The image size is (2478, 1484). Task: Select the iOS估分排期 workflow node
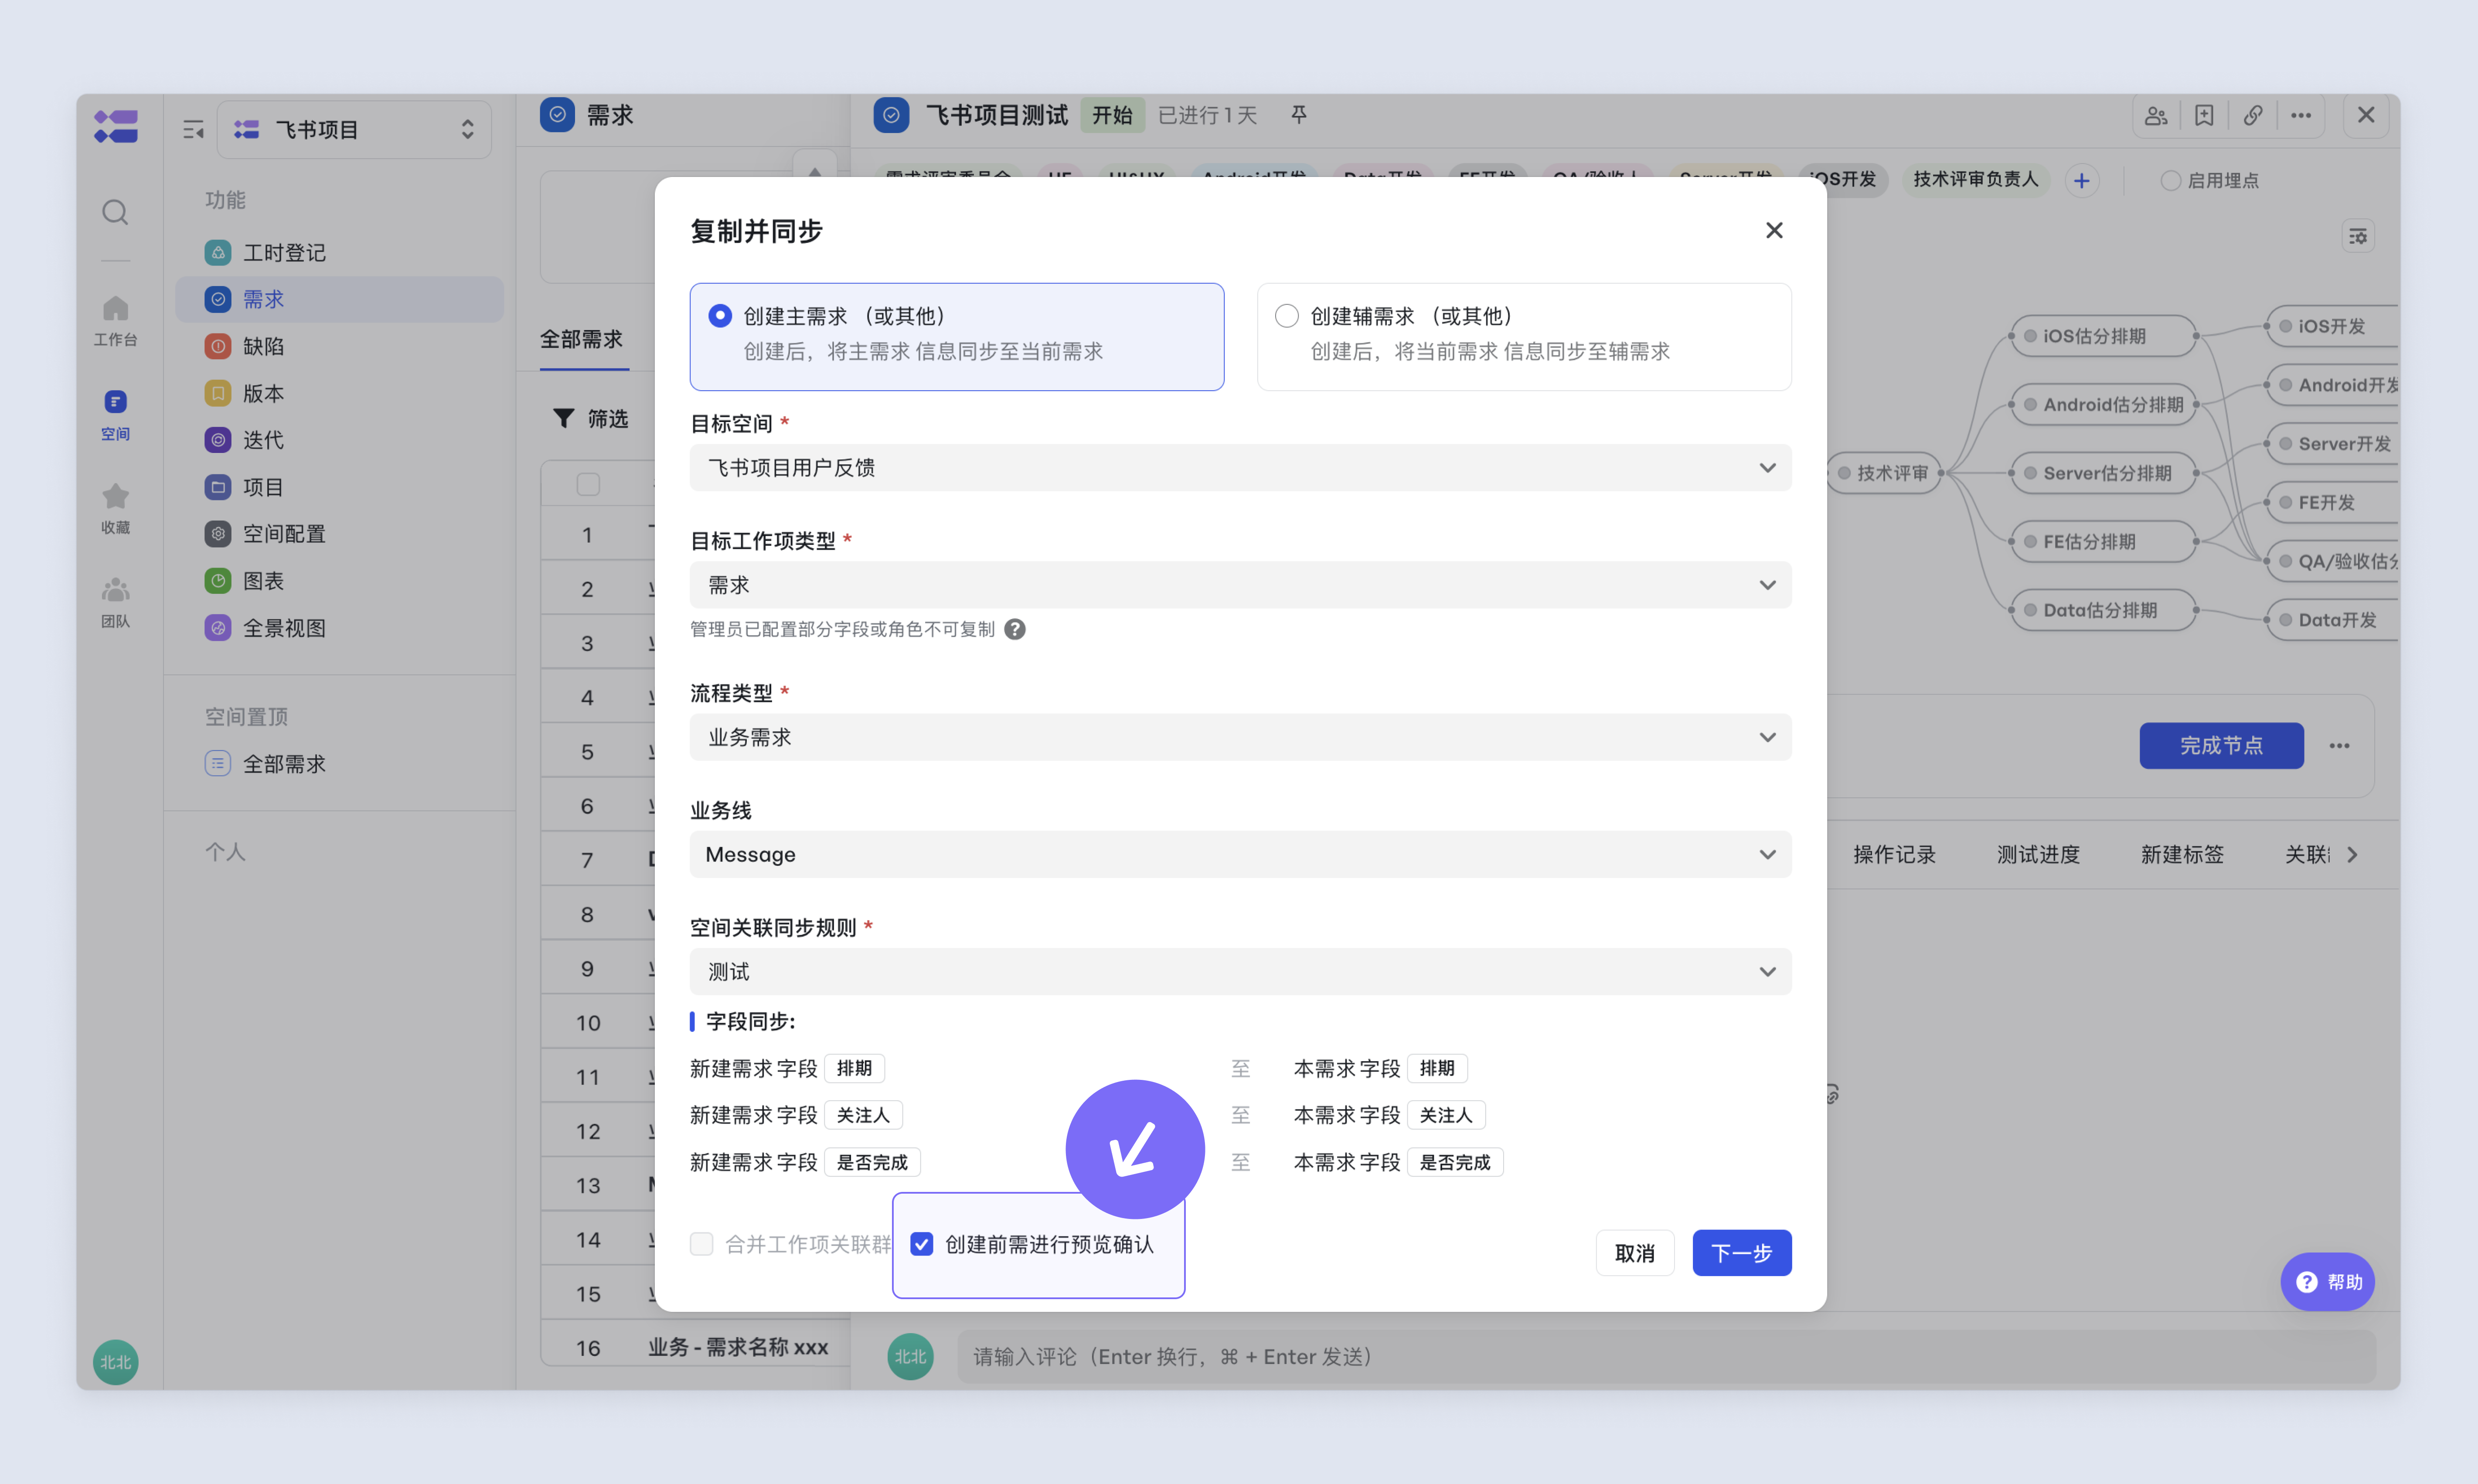click(2103, 336)
